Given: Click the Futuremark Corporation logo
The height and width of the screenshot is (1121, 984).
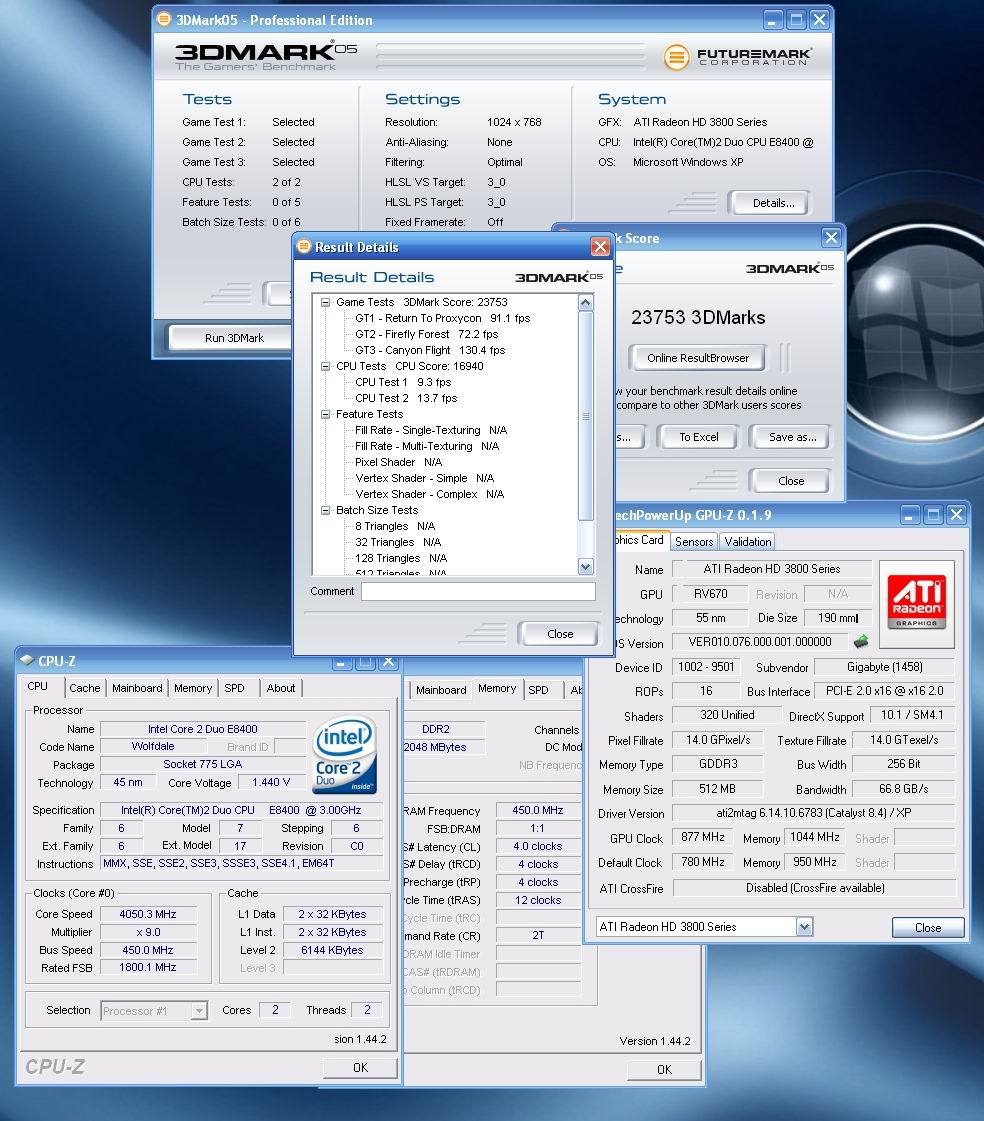Looking at the screenshot, I should [x=737, y=56].
